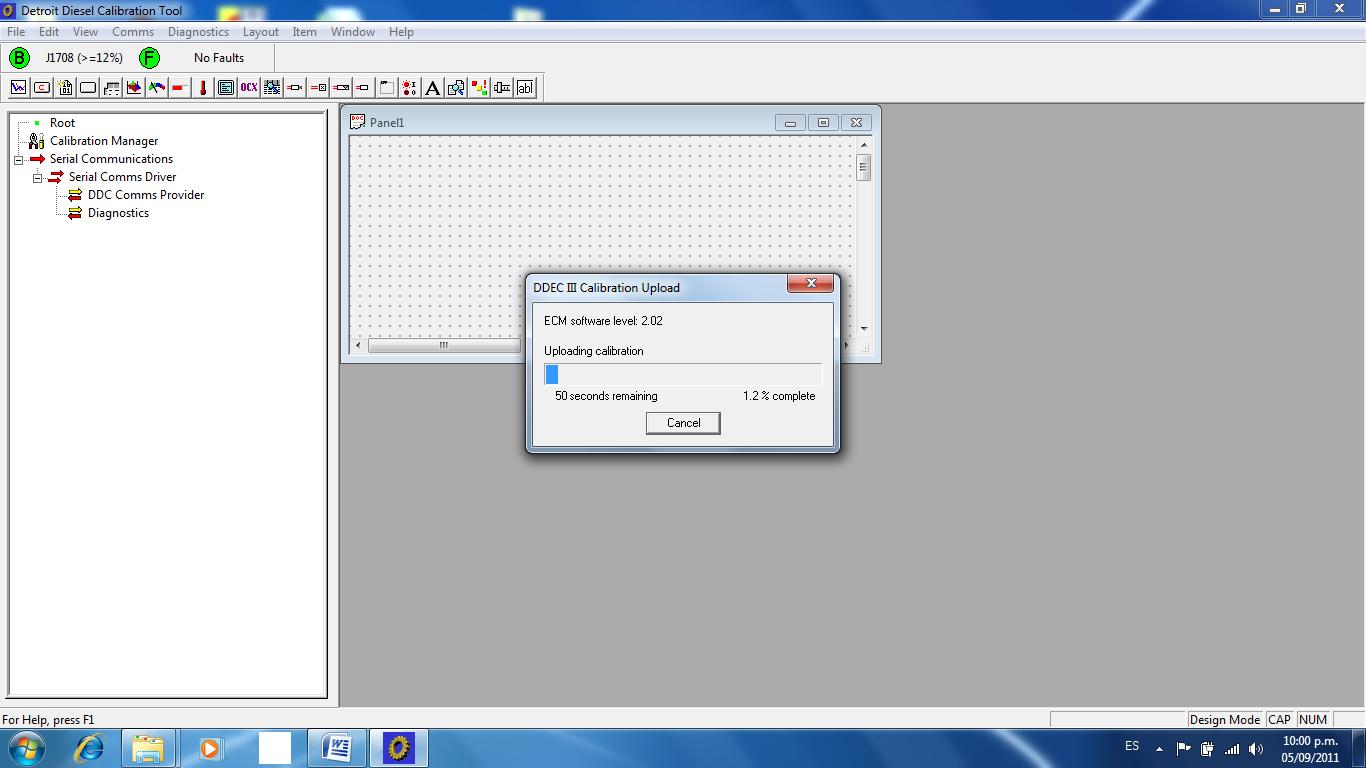
Task: Click Panel1 vertical scroll up arrow
Action: point(864,144)
